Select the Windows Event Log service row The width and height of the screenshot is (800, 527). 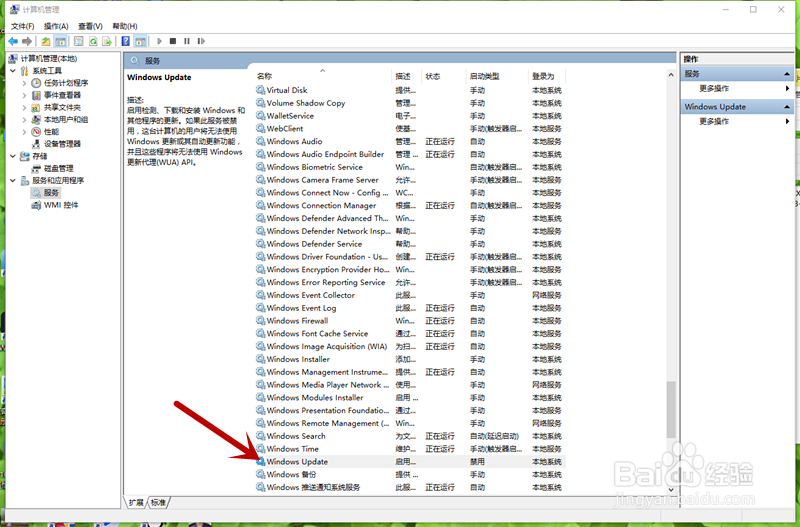pyautogui.click(x=410, y=308)
